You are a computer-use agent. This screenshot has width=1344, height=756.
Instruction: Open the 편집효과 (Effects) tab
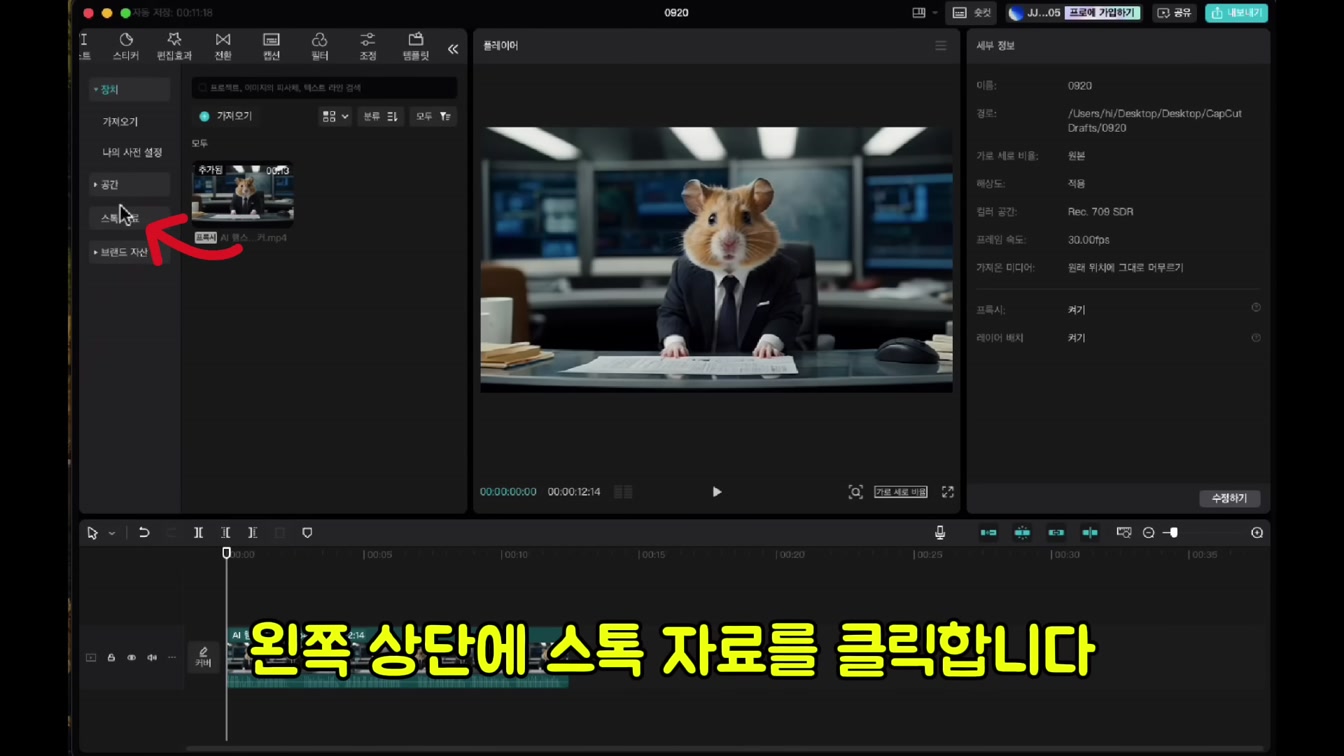pyautogui.click(x=174, y=46)
